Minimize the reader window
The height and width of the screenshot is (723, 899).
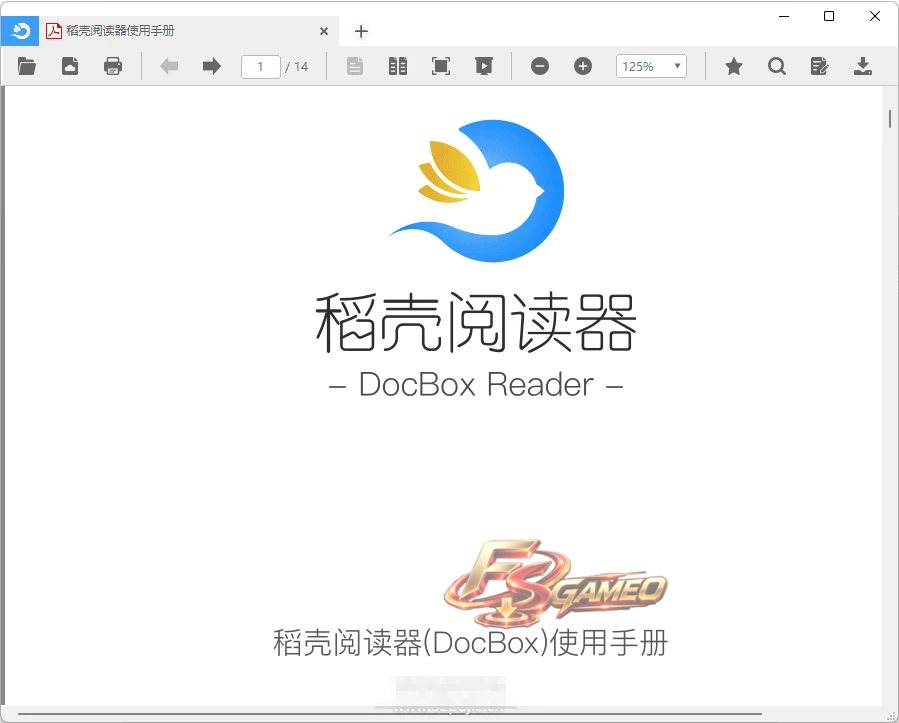[x=784, y=16]
